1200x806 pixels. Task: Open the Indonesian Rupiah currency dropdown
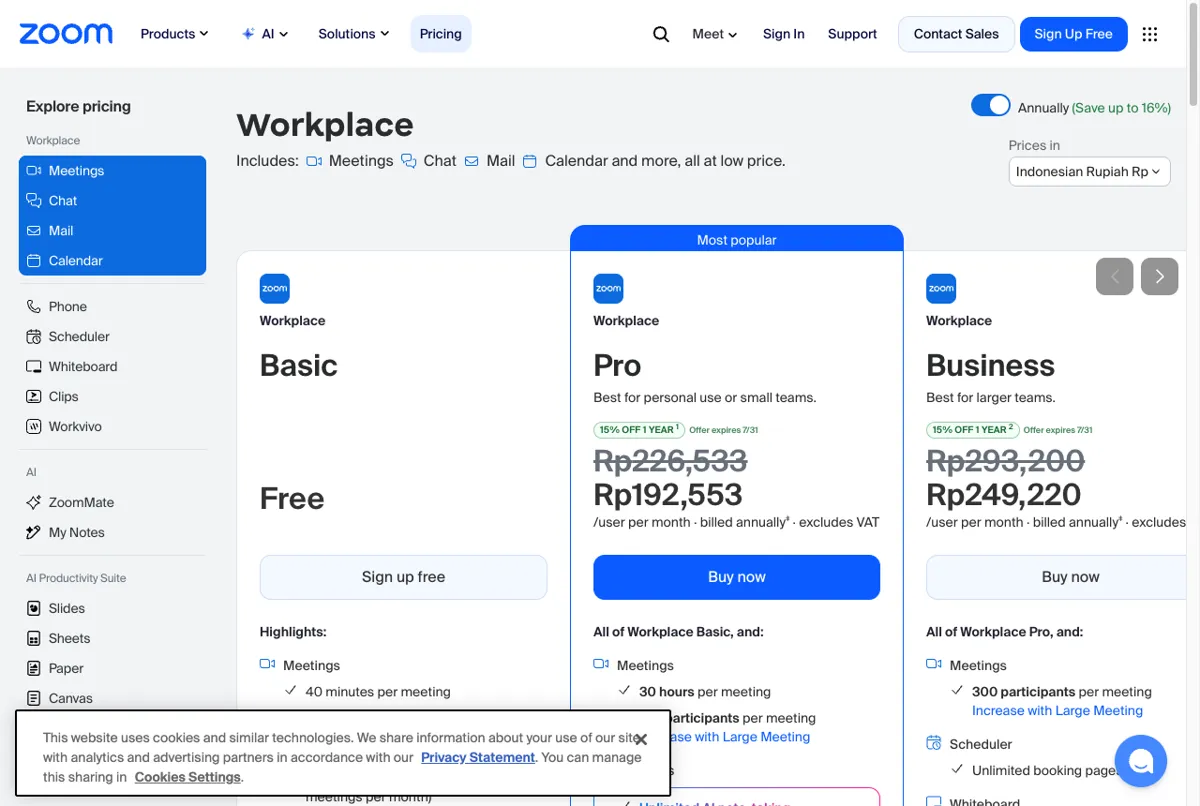1089,172
